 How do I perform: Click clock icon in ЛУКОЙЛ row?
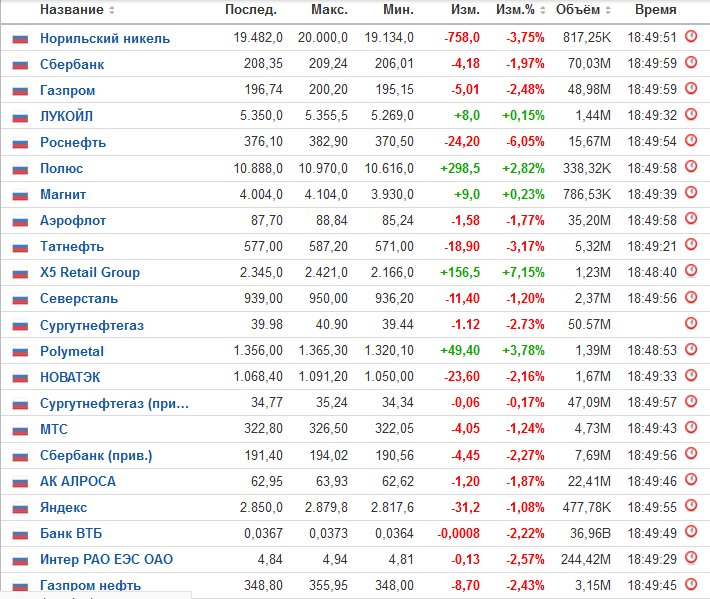point(691,115)
